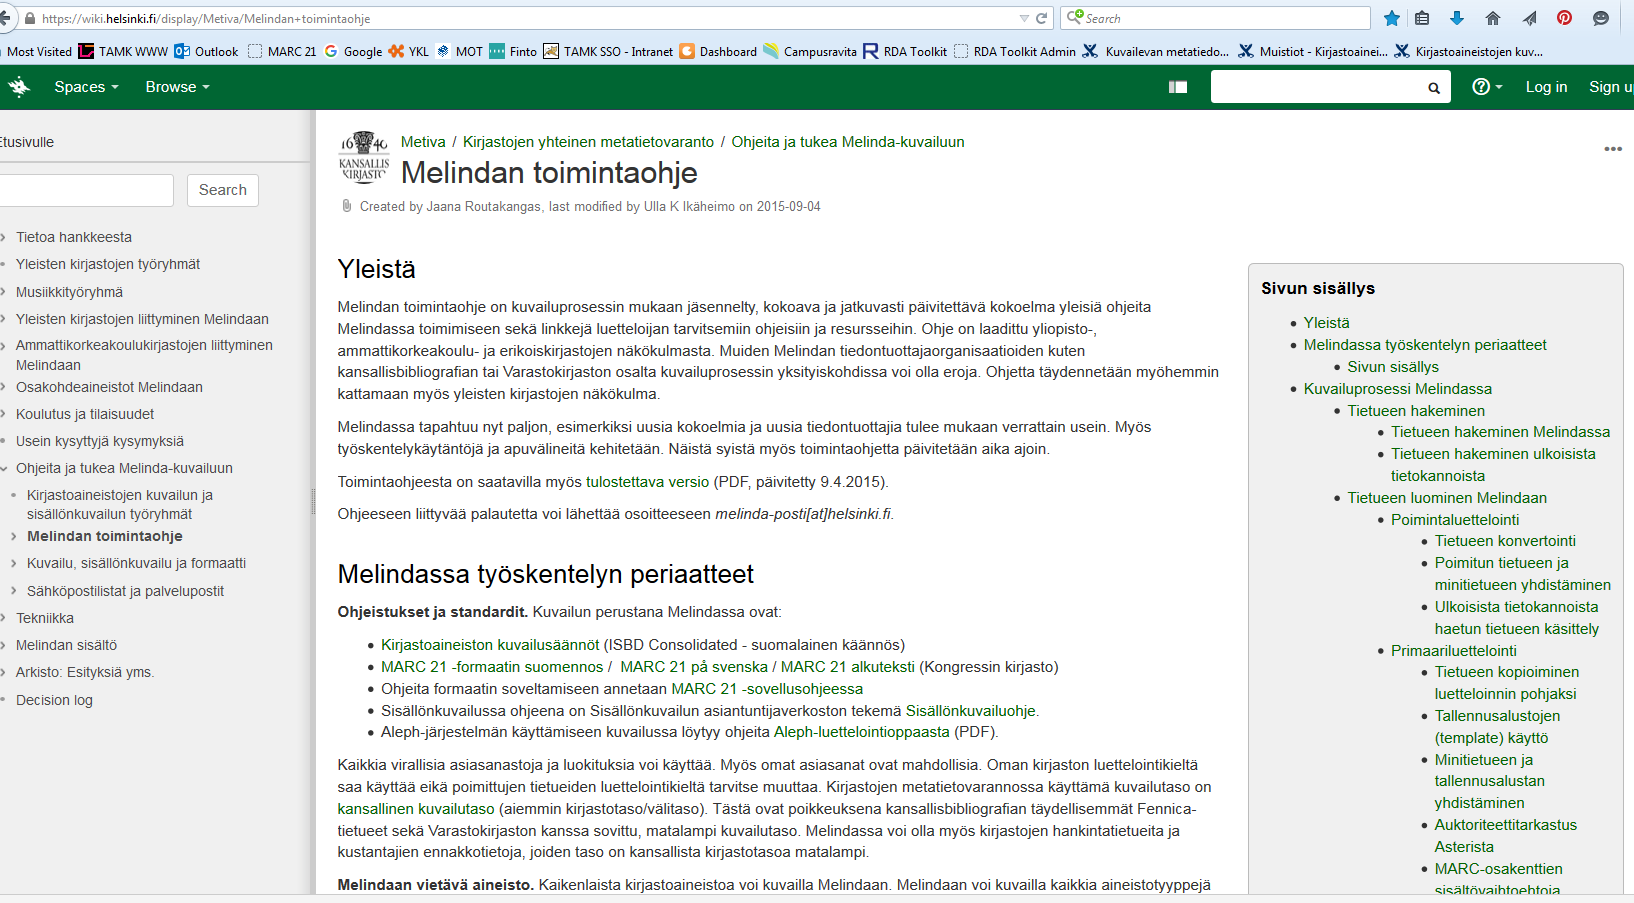
Task: Reload the page with refresh icon
Action: pyautogui.click(x=1041, y=18)
